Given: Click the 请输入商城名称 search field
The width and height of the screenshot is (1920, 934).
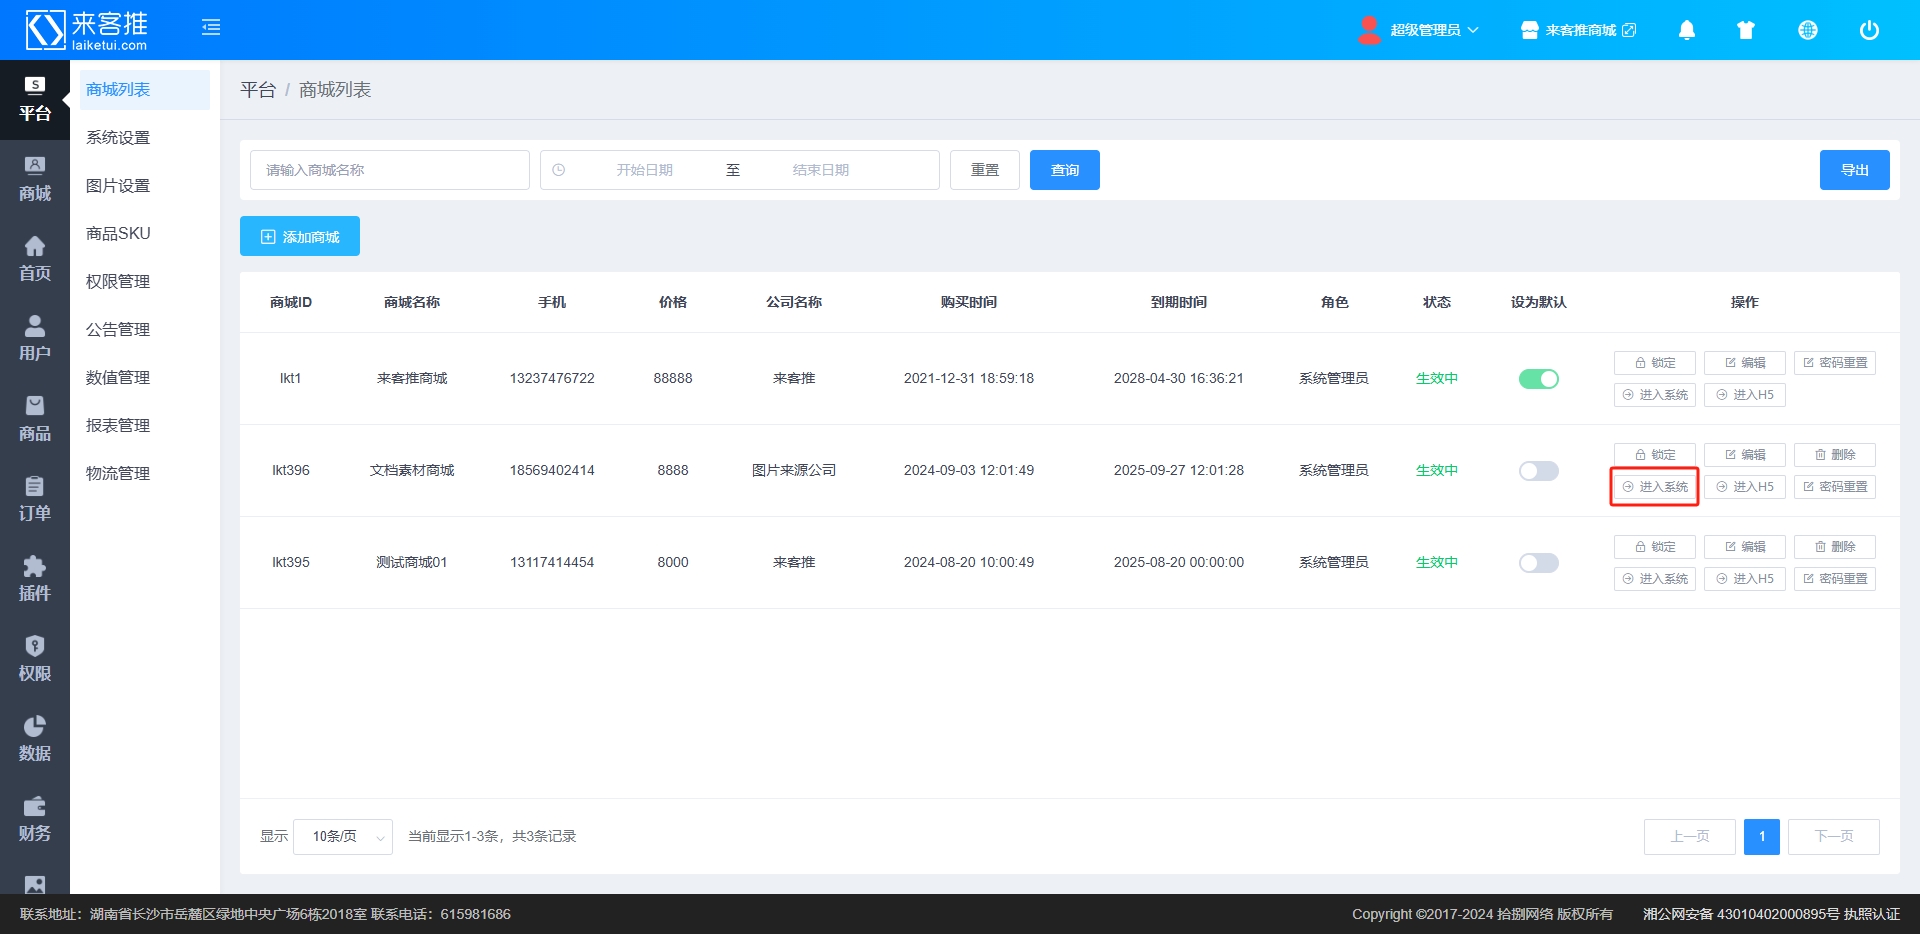Looking at the screenshot, I should [x=389, y=170].
